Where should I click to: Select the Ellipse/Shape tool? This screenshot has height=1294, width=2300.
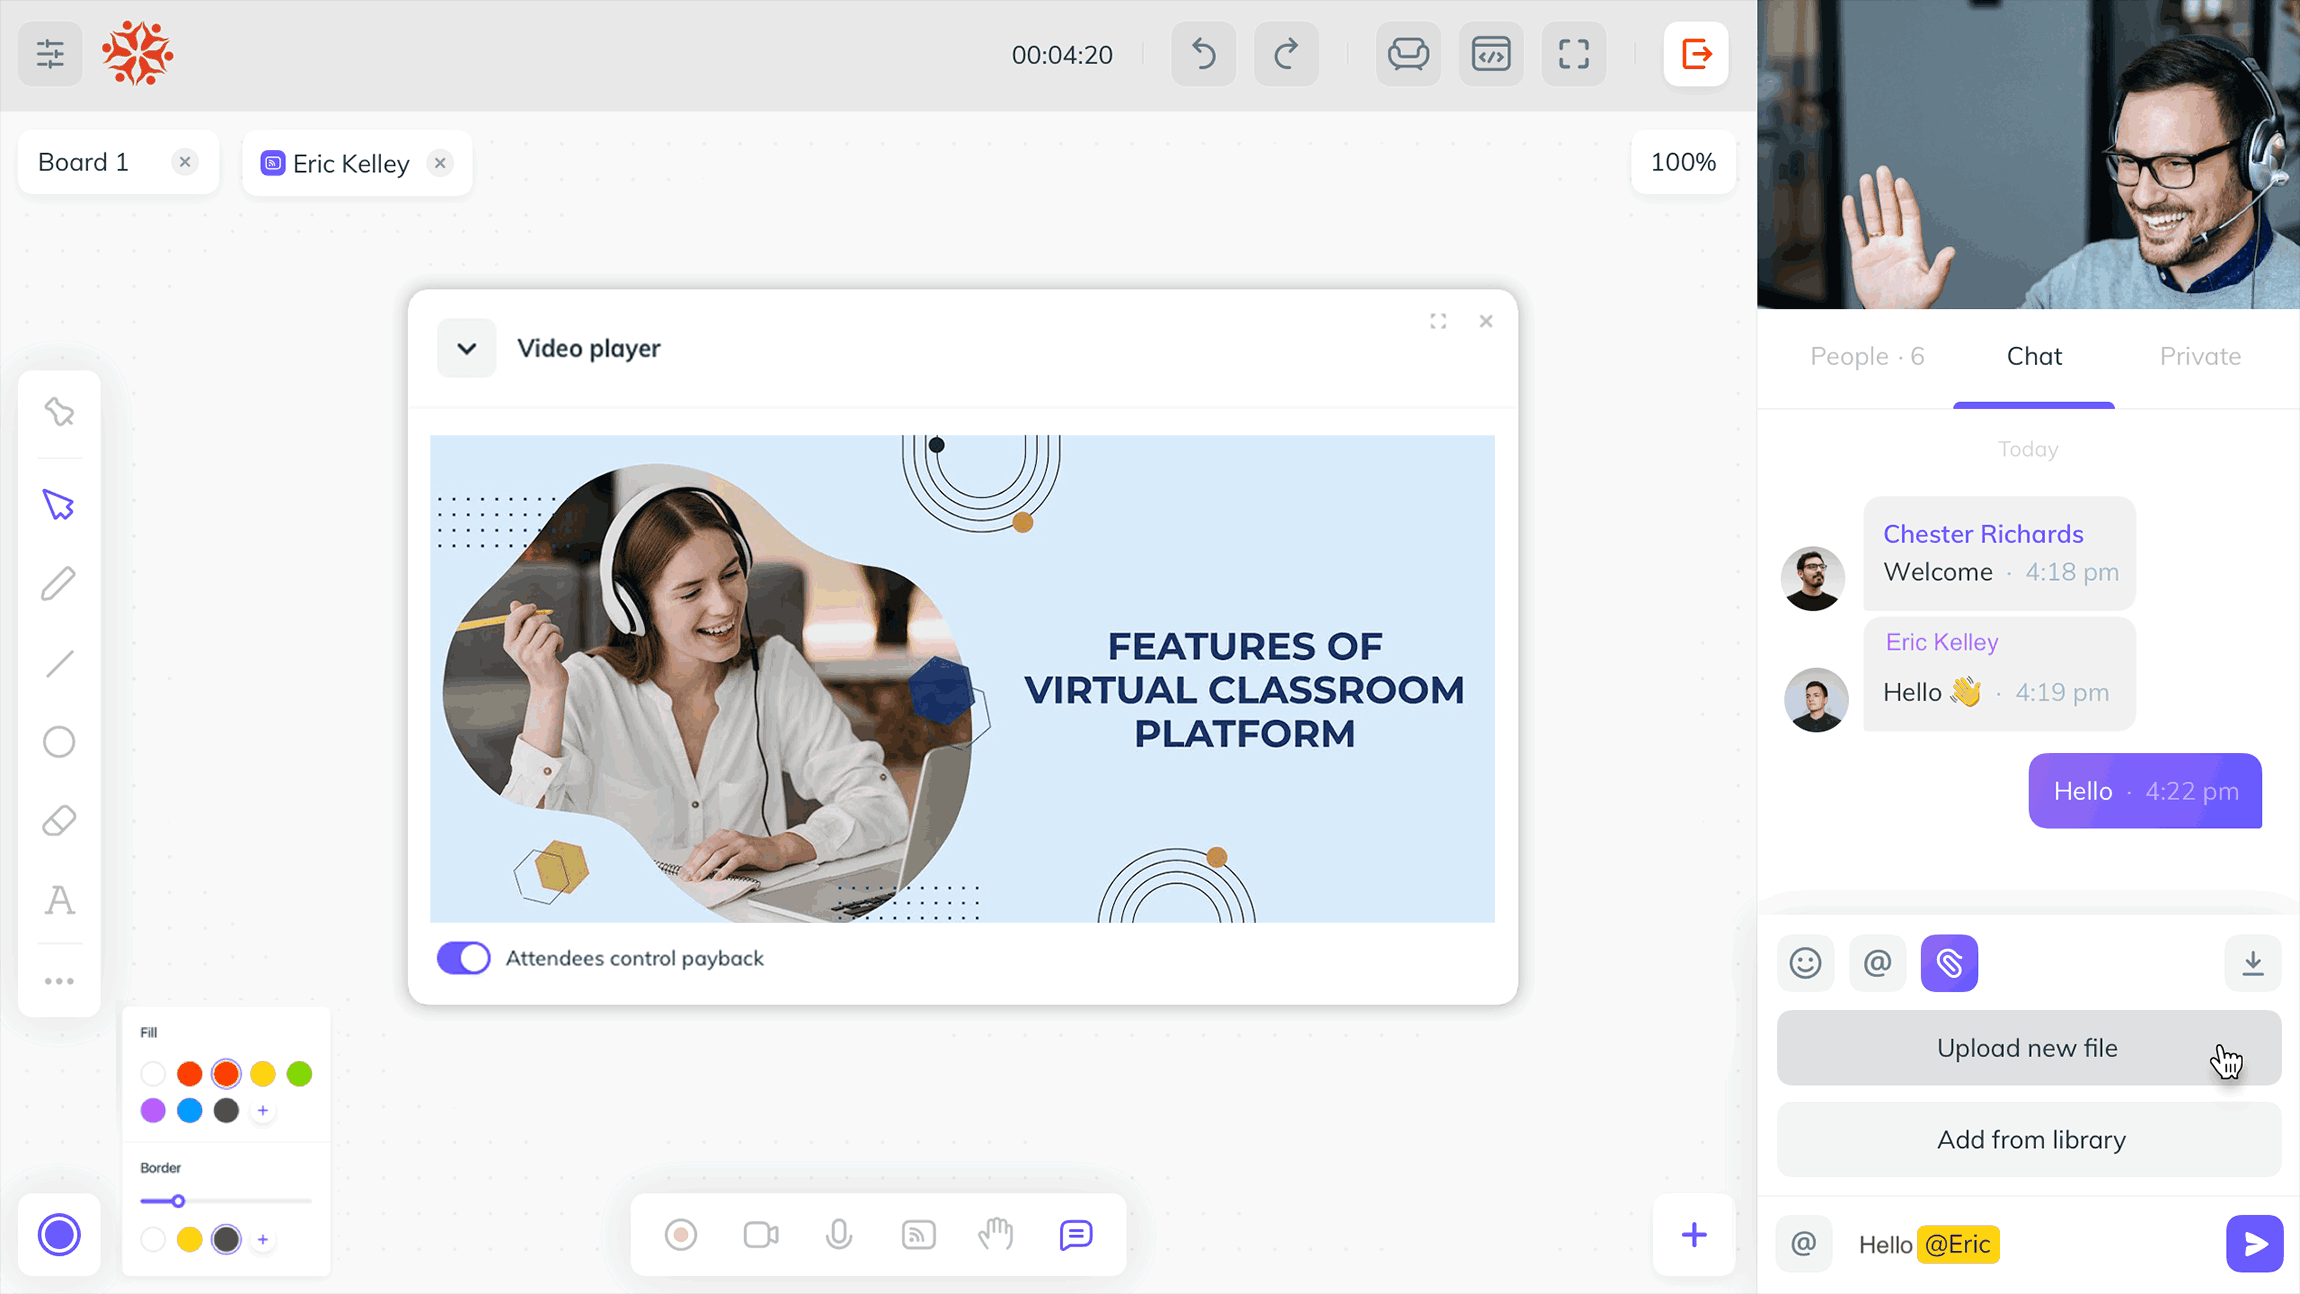coord(58,741)
